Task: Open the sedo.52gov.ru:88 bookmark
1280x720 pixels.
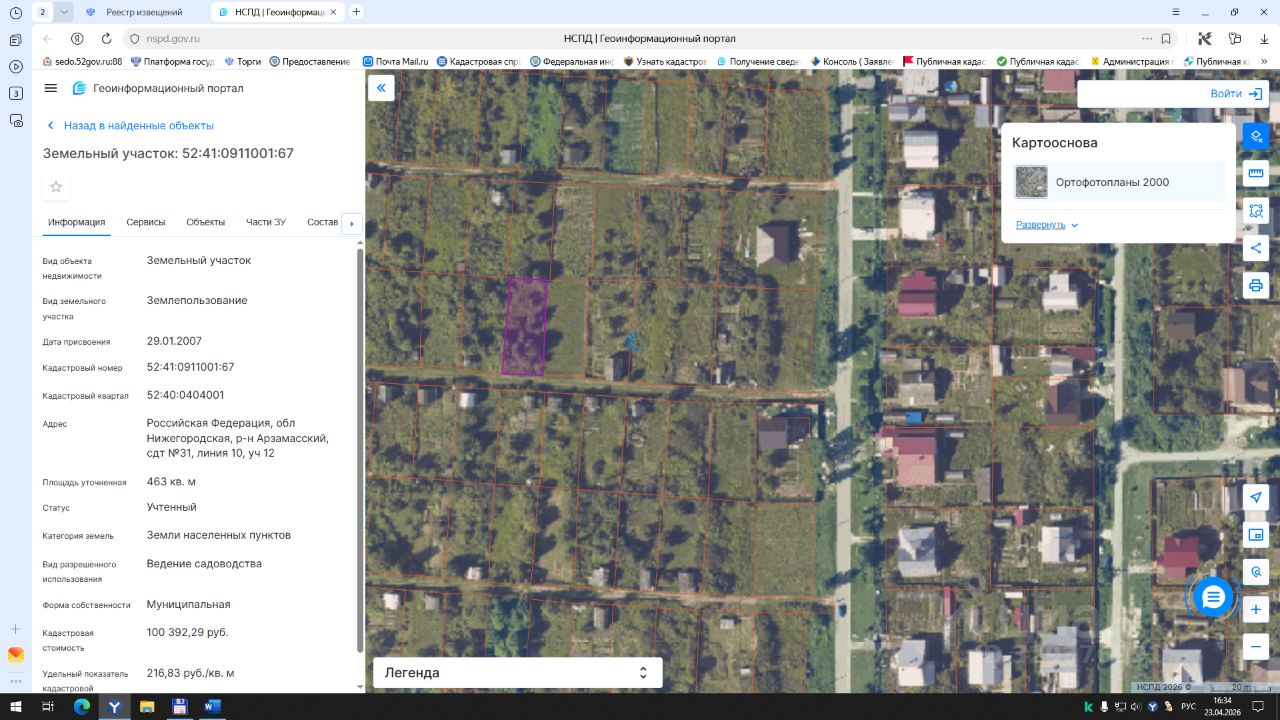Action: pyautogui.click(x=81, y=61)
